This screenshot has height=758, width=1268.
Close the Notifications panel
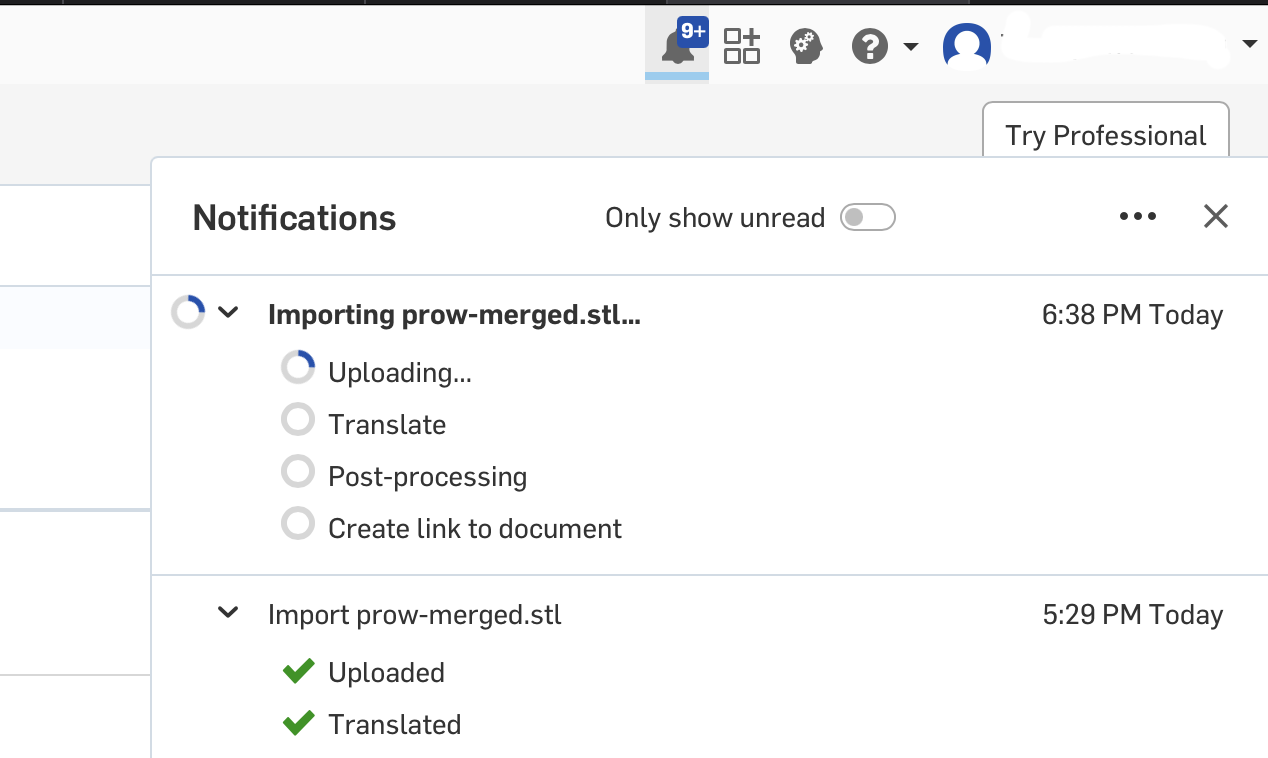point(1215,217)
